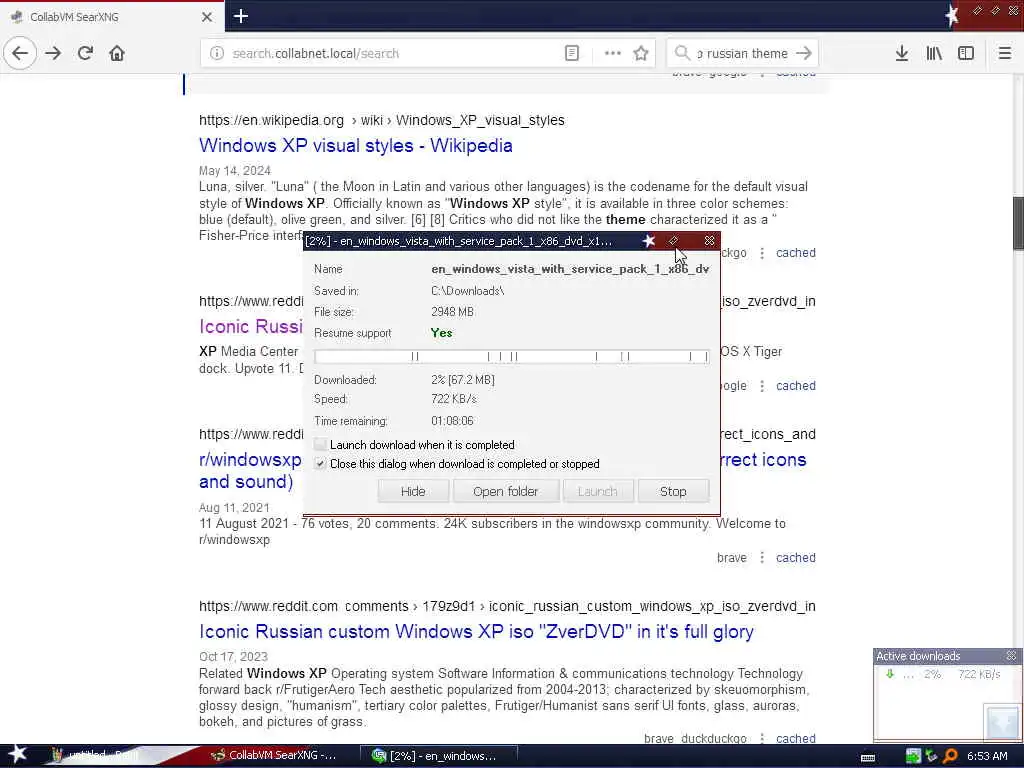
Task: Open options dots beside Wikipedia cached link
Action: [761, 253]
